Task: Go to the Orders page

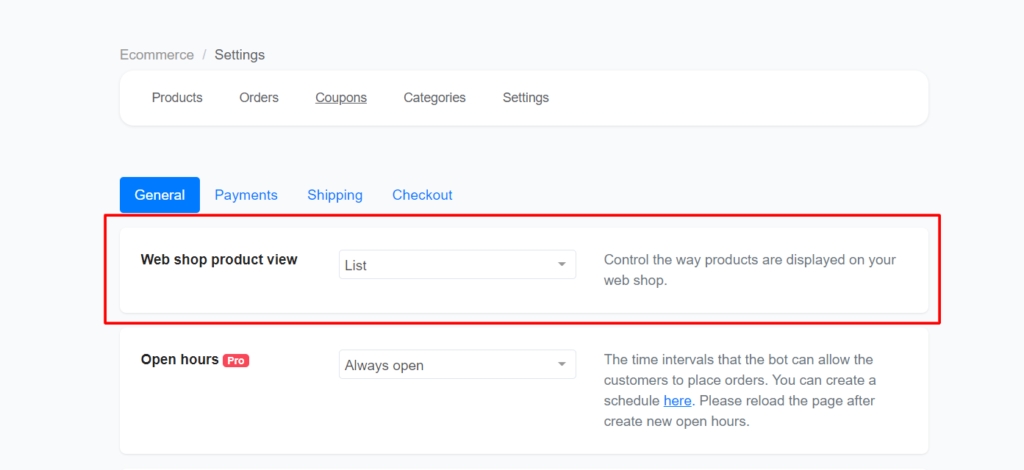Action: pyautogui.click(x=259, y=98)
